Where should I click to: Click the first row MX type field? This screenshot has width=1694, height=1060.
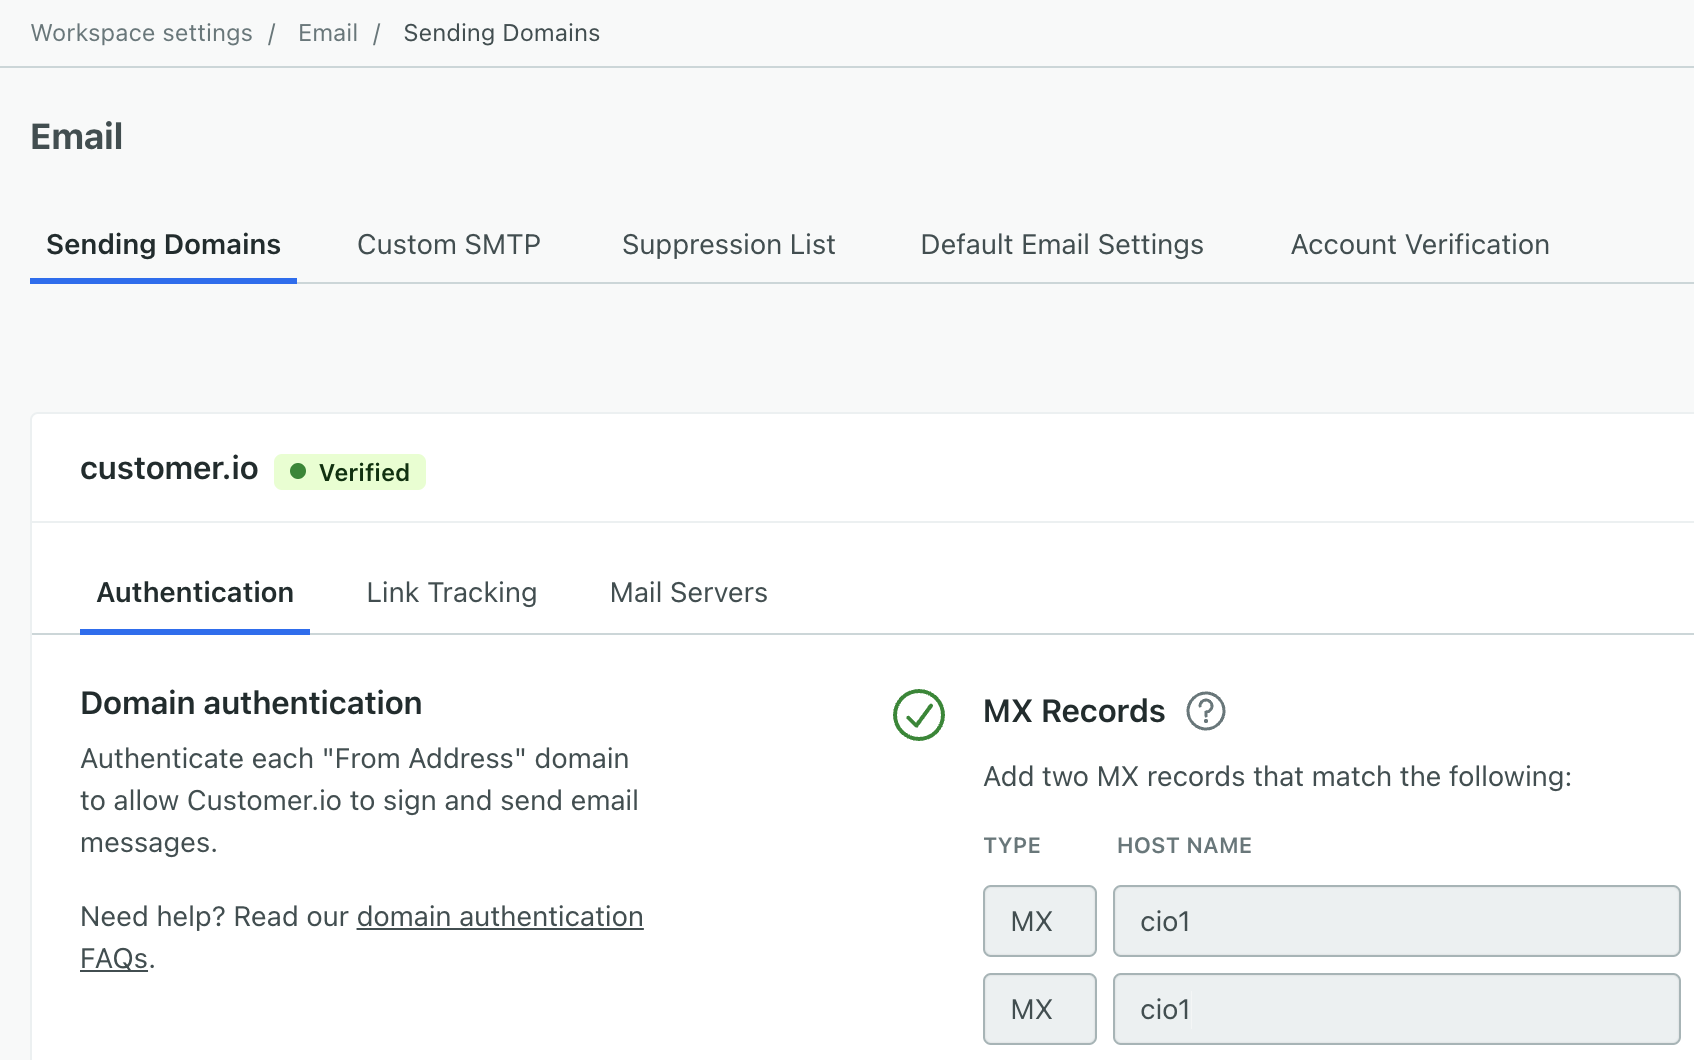1039,921
